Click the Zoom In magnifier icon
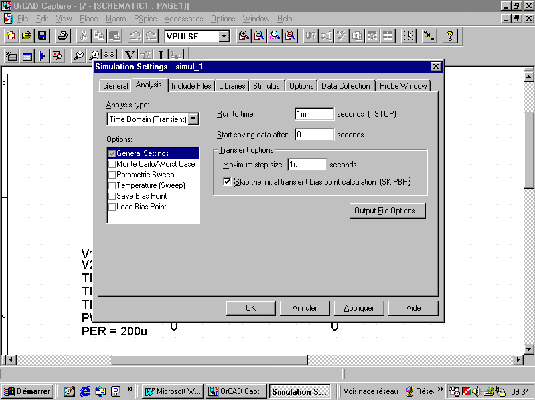The width and height of the screenshot is (535, 400). tap(244, 36)
